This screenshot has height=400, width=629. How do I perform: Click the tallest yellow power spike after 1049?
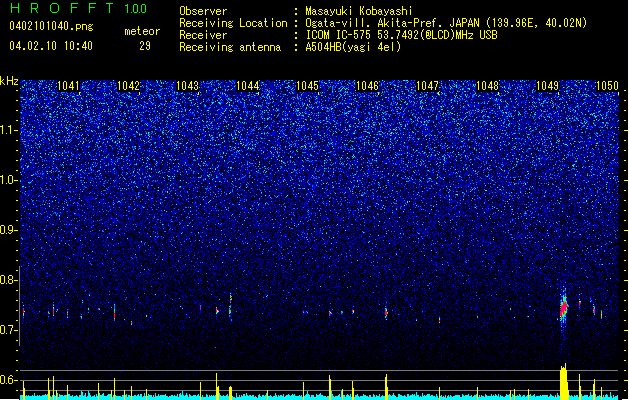tap(564, 381)
